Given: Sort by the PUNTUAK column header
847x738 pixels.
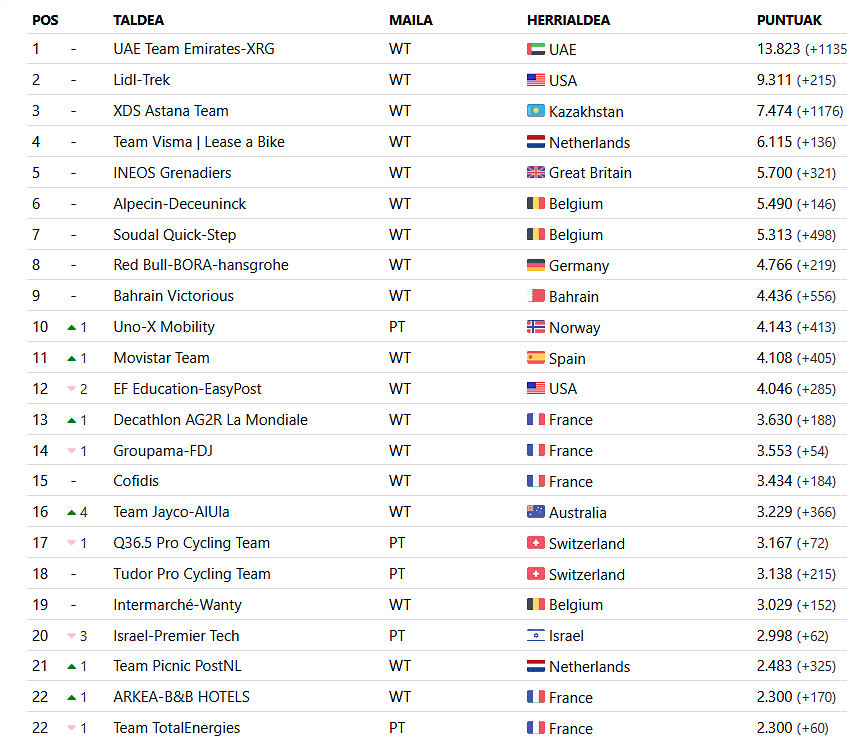Looking at the screenshot, I should point(789,20).
